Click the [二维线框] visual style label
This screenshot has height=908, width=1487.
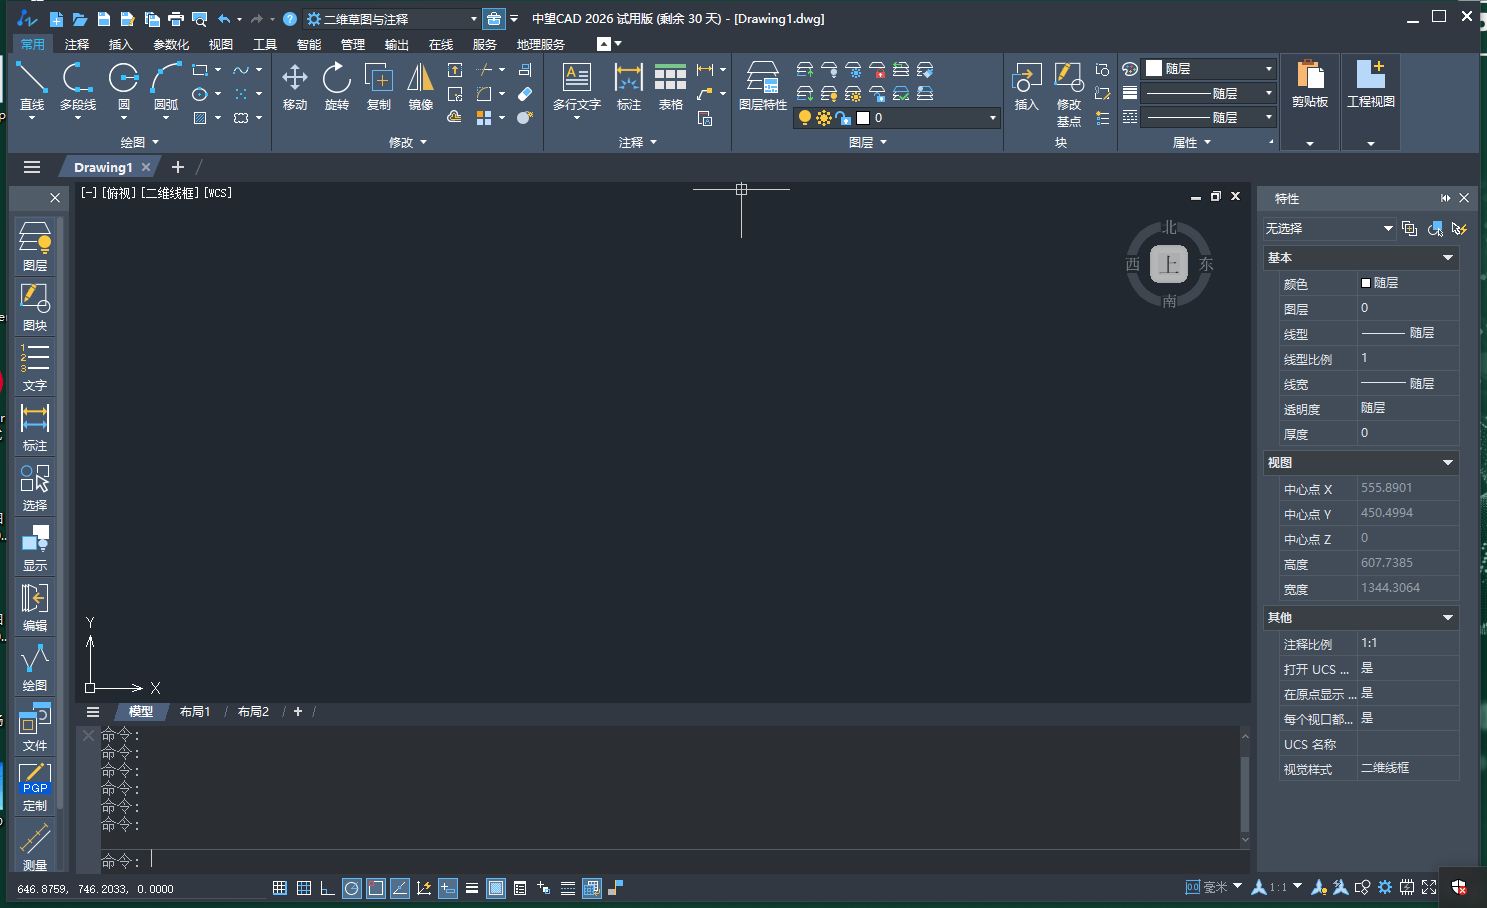[x=171, y=193]
